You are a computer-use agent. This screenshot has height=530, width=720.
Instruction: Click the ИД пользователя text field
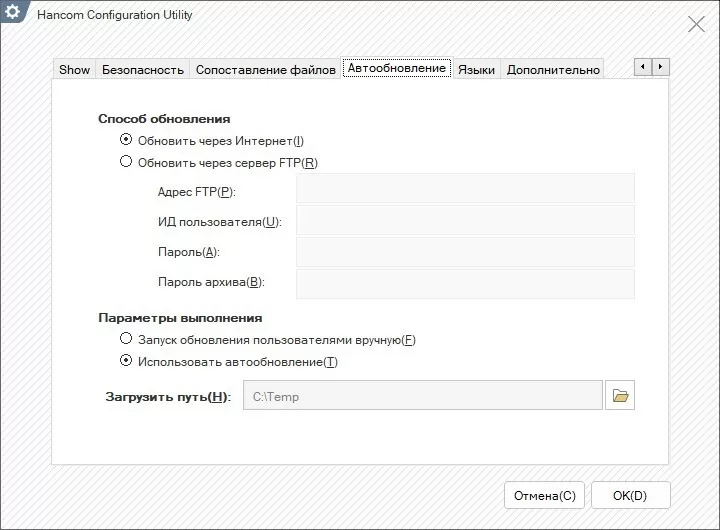[465, 221]
